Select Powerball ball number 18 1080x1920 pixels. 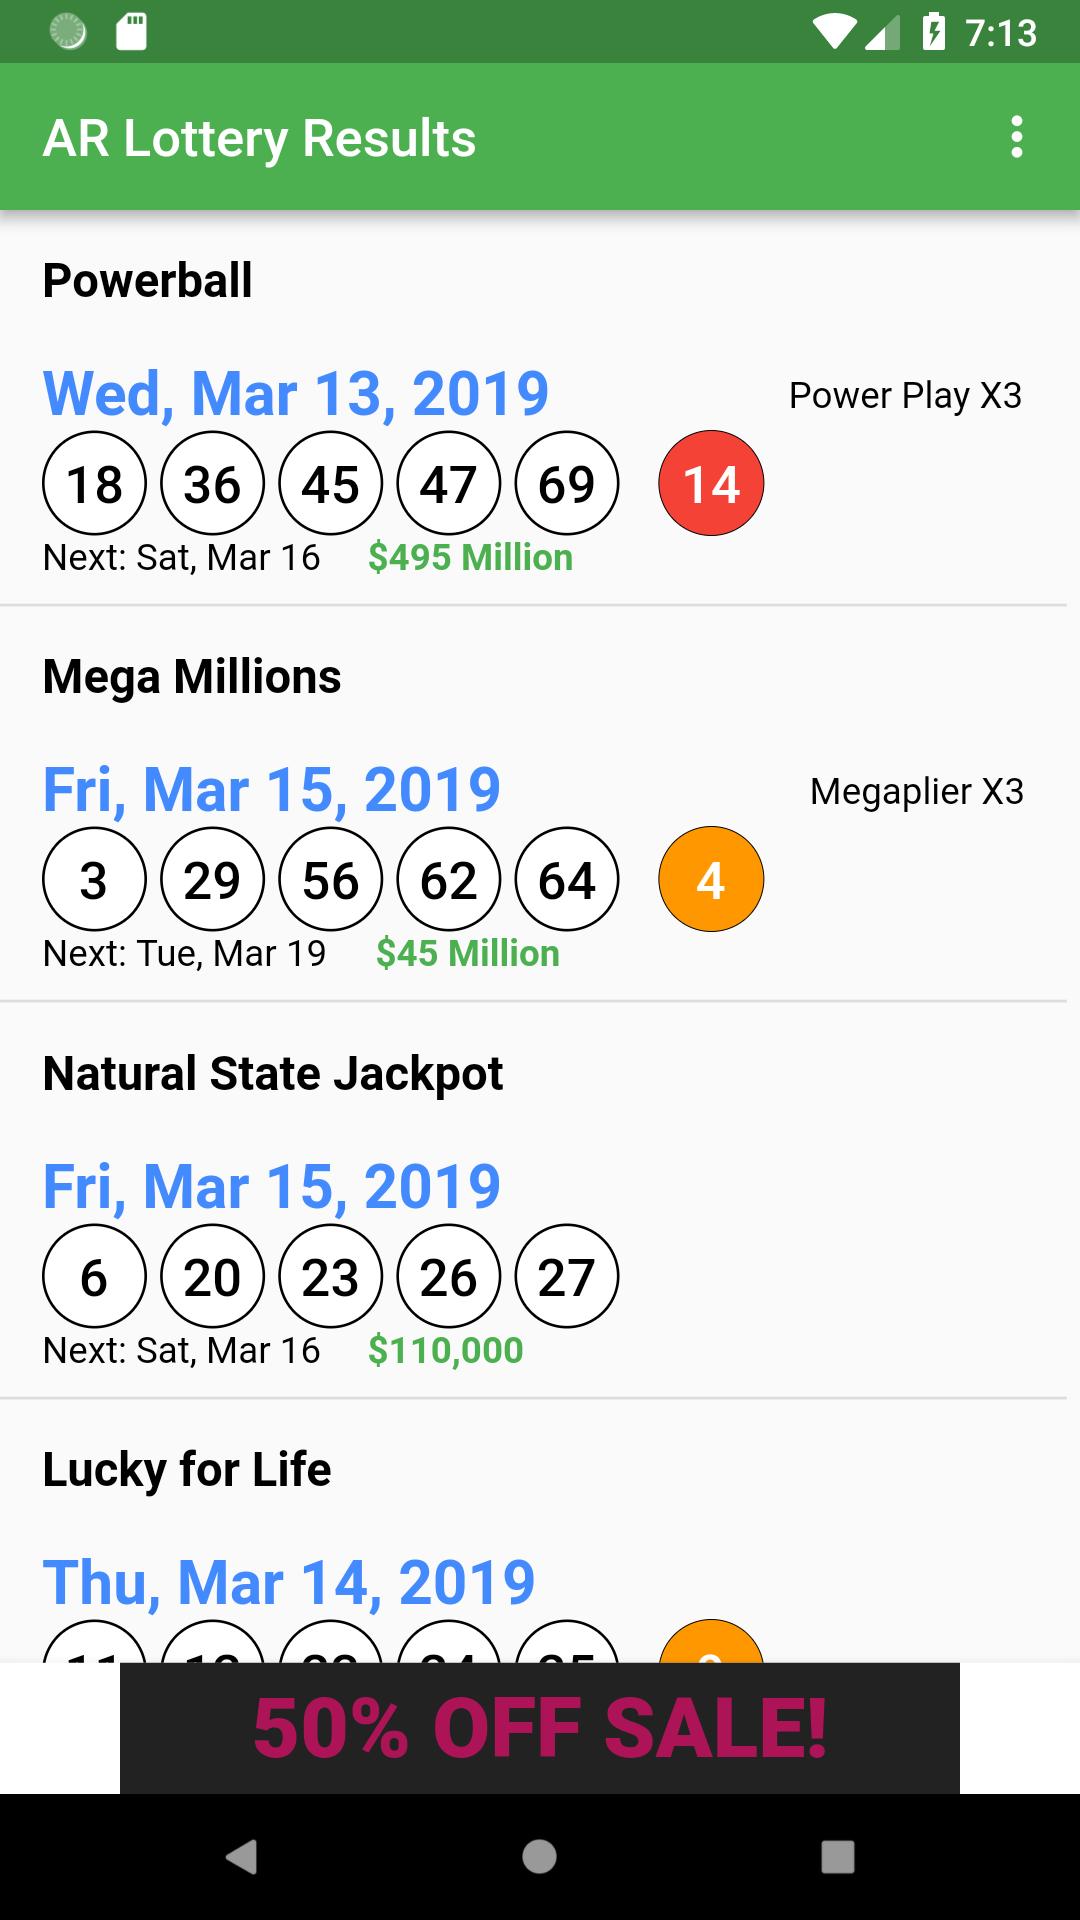click(94, 484)
